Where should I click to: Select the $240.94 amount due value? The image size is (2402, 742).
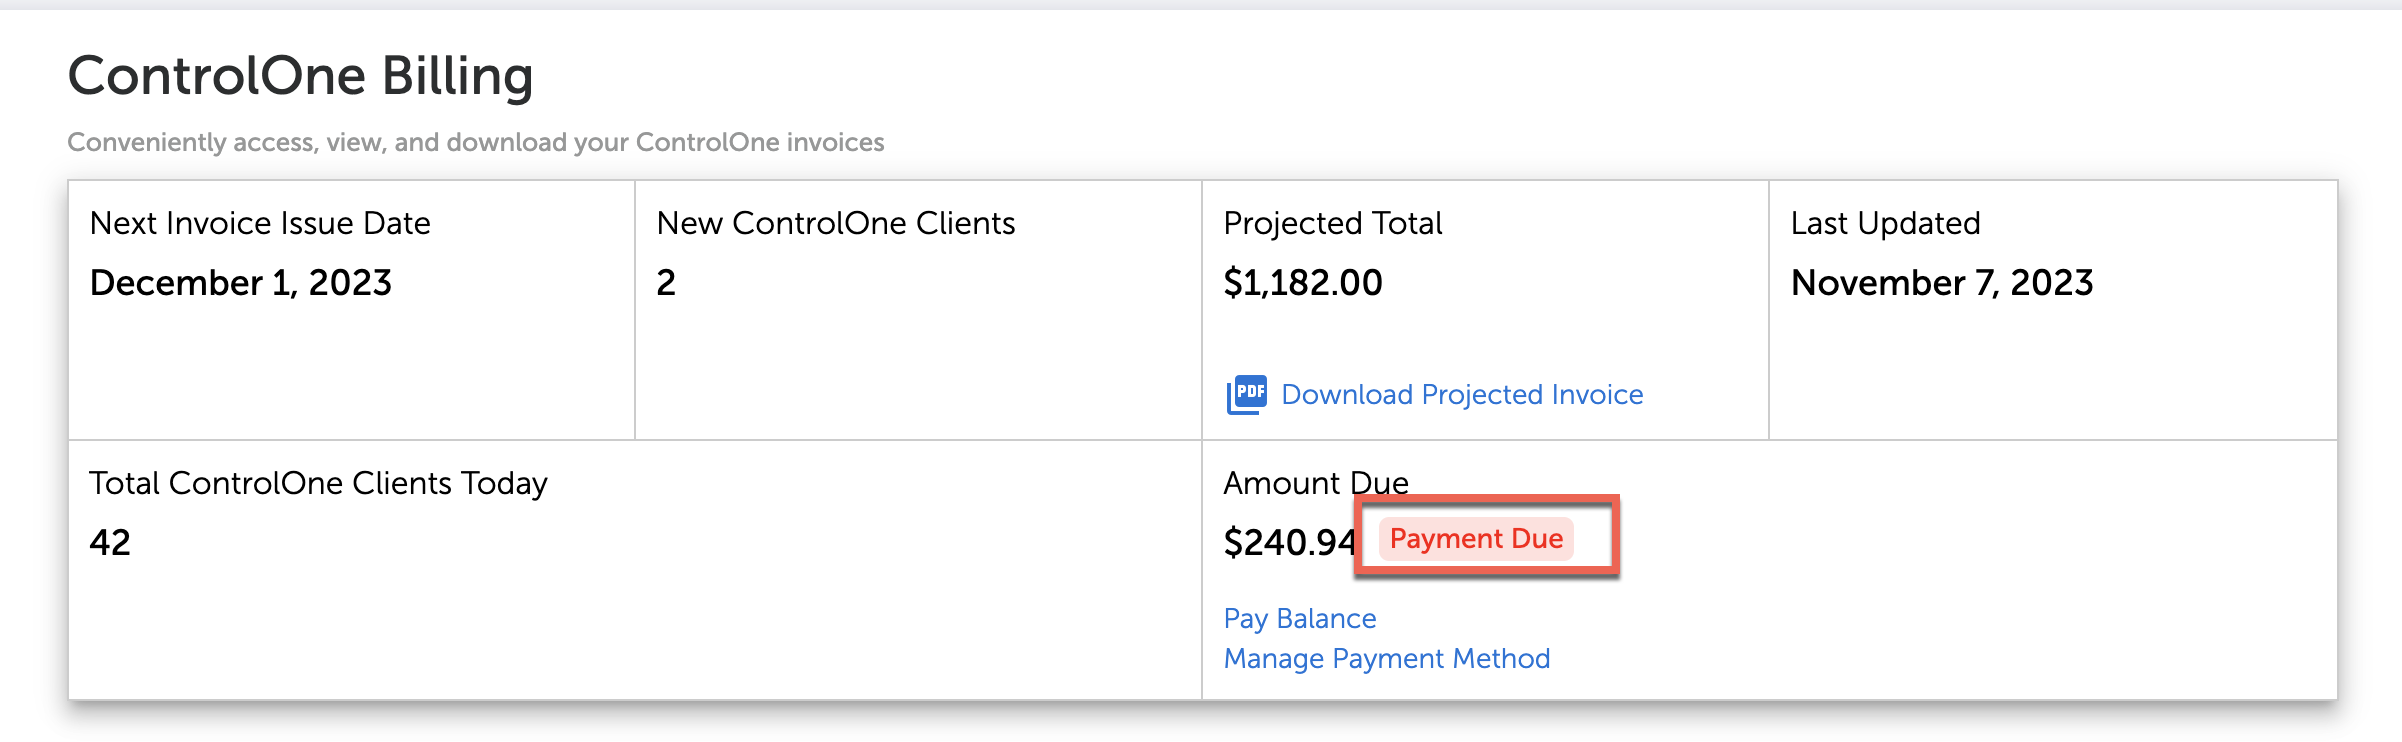click(1288, 543)
